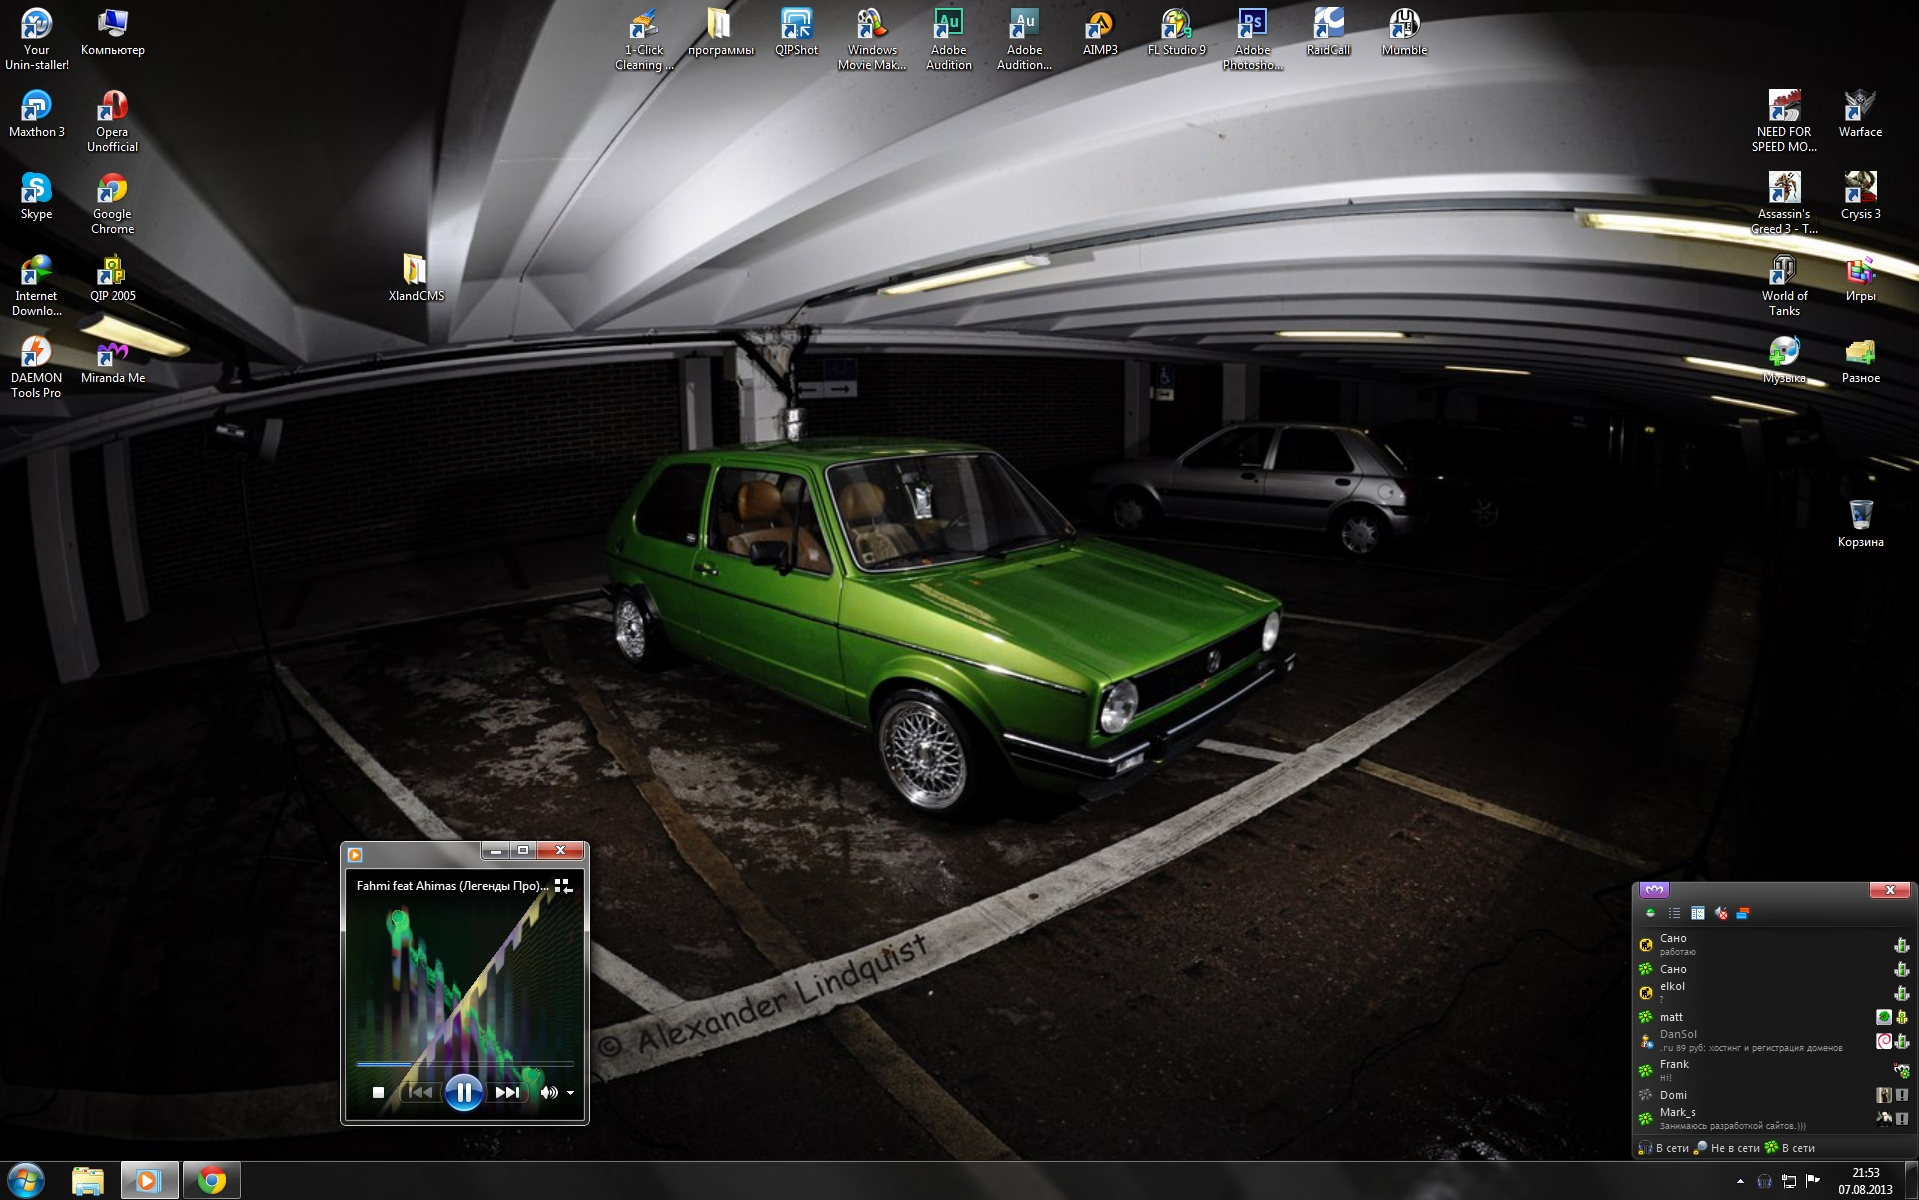Go to previous track in media player

tap(420, 1092)
